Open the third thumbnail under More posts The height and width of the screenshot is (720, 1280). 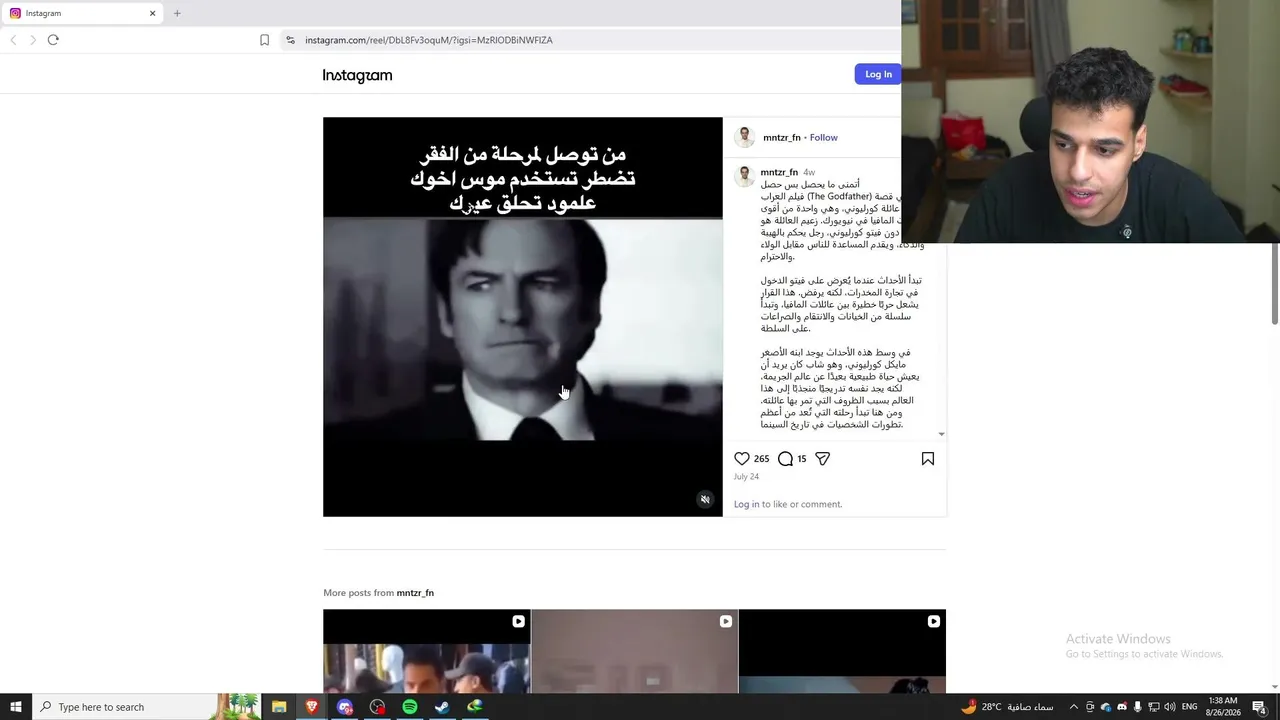(842, 651)
